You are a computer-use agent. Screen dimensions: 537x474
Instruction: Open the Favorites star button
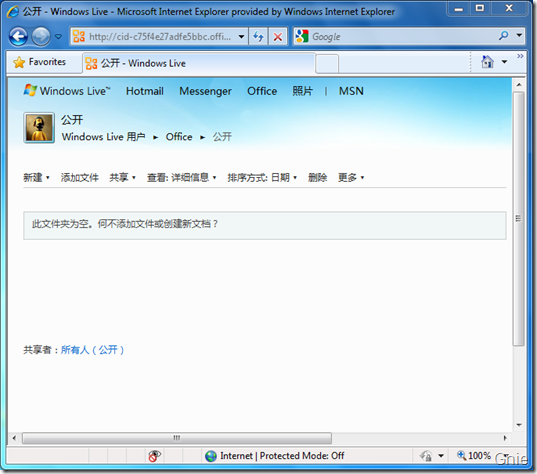click(39, 62)
